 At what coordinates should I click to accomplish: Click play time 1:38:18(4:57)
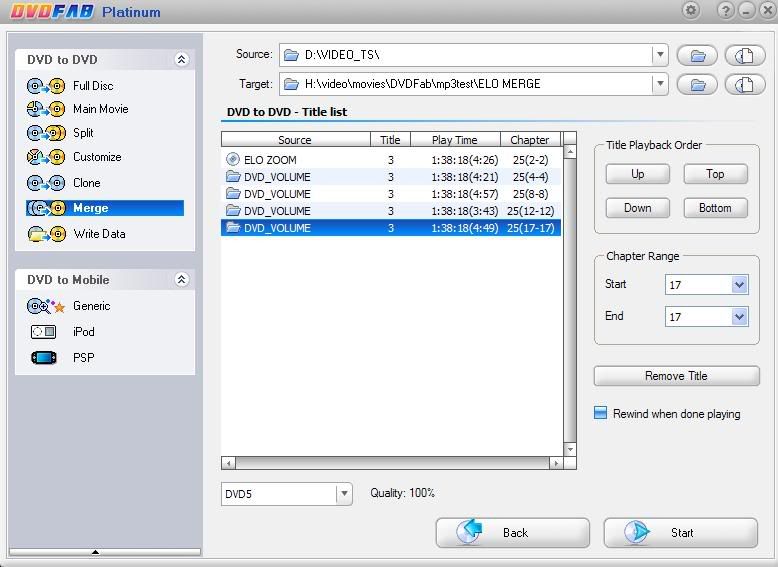[x=464, y=194]
